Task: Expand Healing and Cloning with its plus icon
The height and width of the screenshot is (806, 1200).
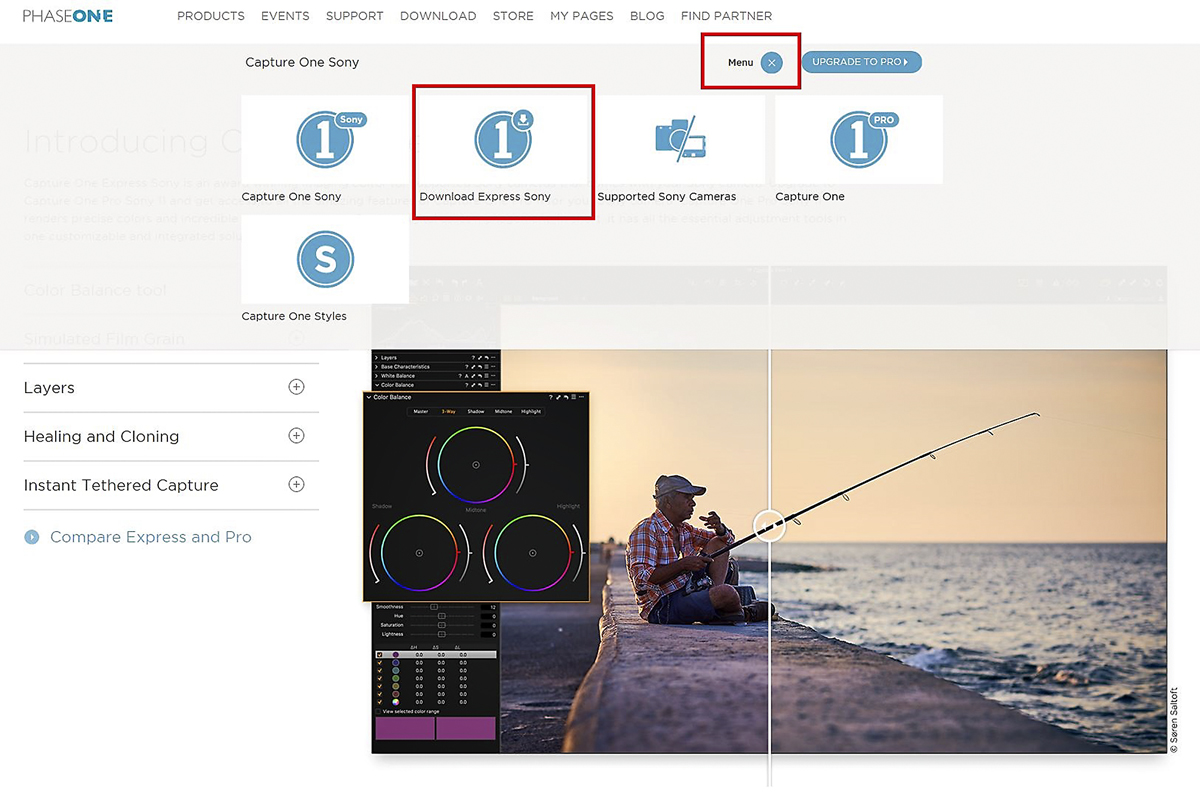Action: 296,436
